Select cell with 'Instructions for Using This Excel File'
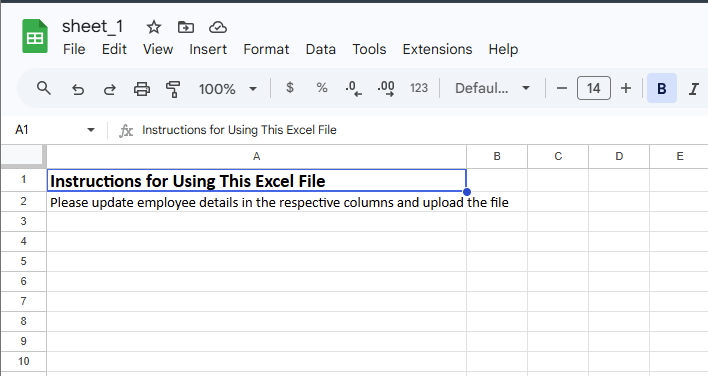The width and height of the screenshot is (708, 376). pyautogui.click(x=256, y=181)
